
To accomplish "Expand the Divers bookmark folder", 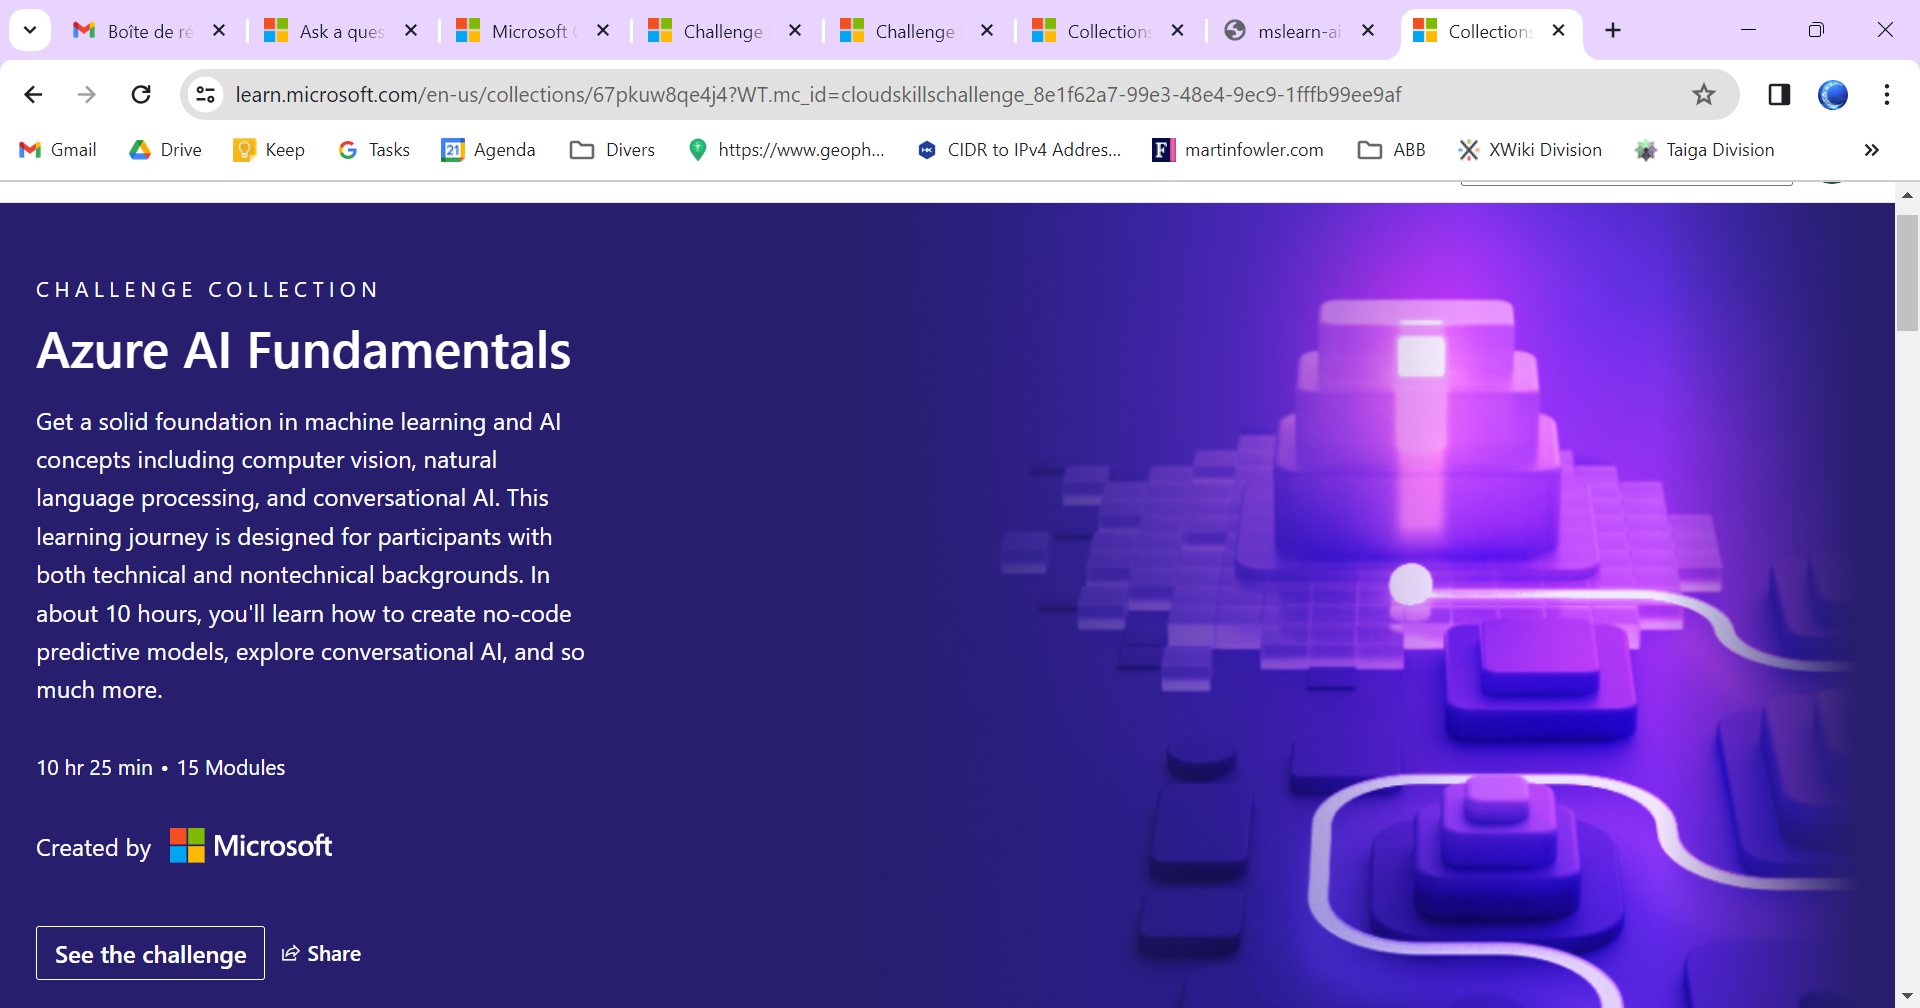I will (x=612, y=150).
